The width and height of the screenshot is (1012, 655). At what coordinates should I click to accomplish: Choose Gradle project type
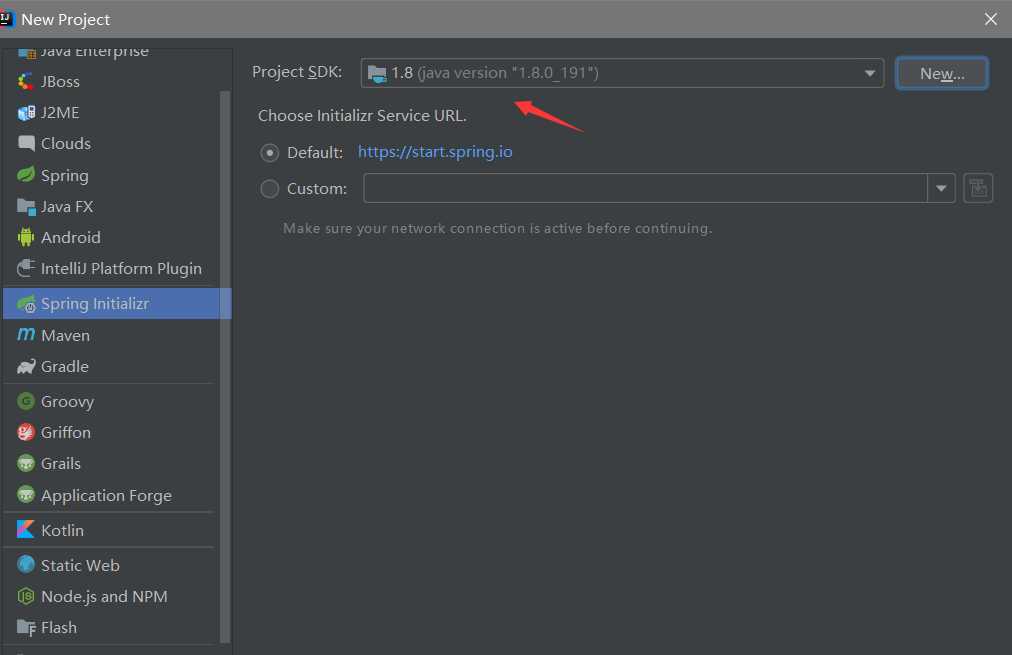[112, 367]
